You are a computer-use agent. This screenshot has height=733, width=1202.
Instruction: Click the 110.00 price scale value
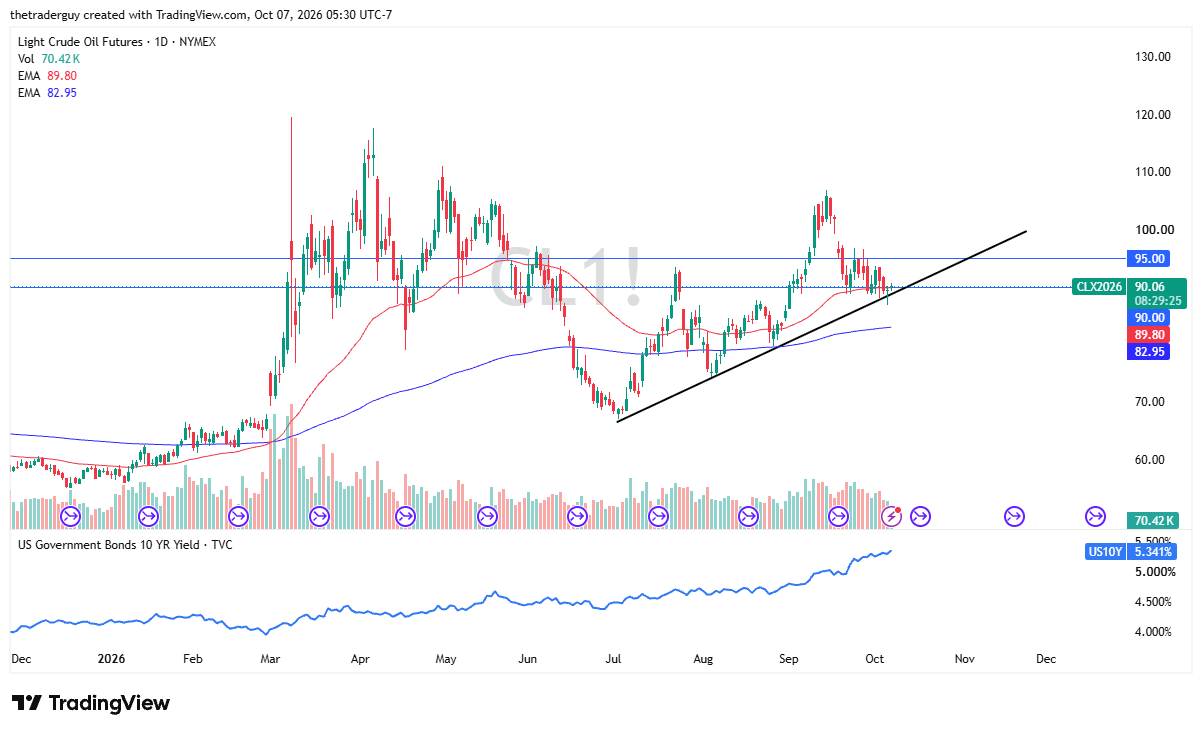1152,172
